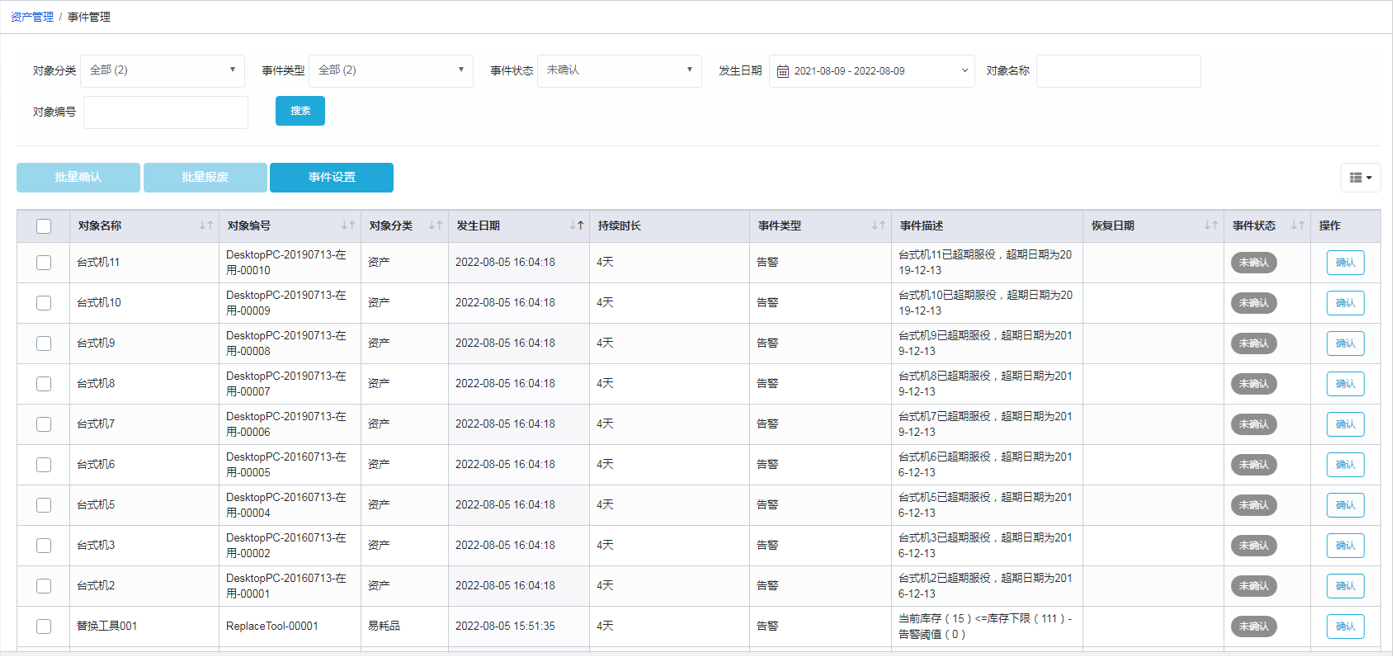1393x656 pixels.
Task: Select the checkbox for 台式机11 row
Action: [44, 262]
